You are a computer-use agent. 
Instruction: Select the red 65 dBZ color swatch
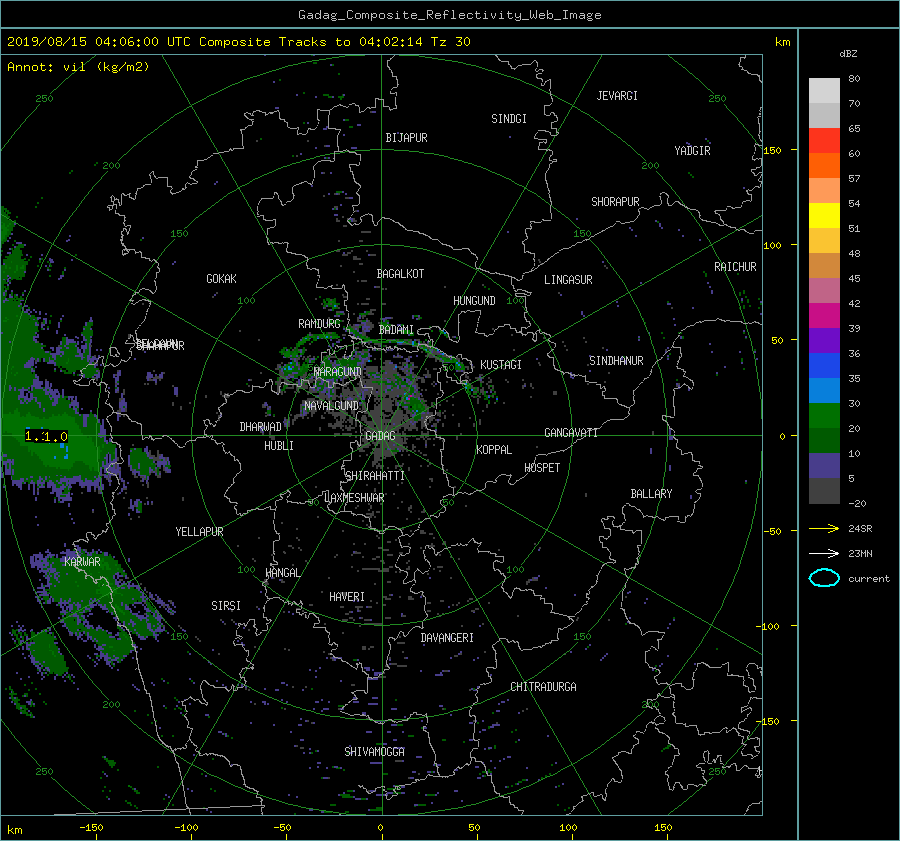(824, 140)
